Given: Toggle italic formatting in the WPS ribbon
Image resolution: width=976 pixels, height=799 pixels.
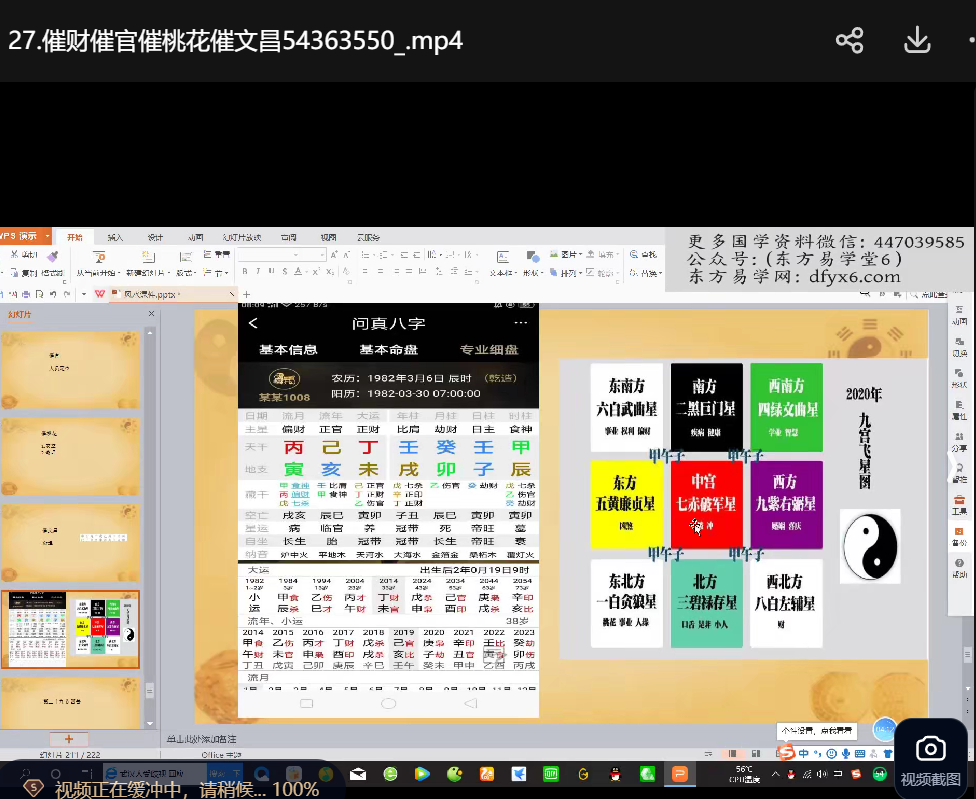Looking at the screenshot, I should (257, 271).
